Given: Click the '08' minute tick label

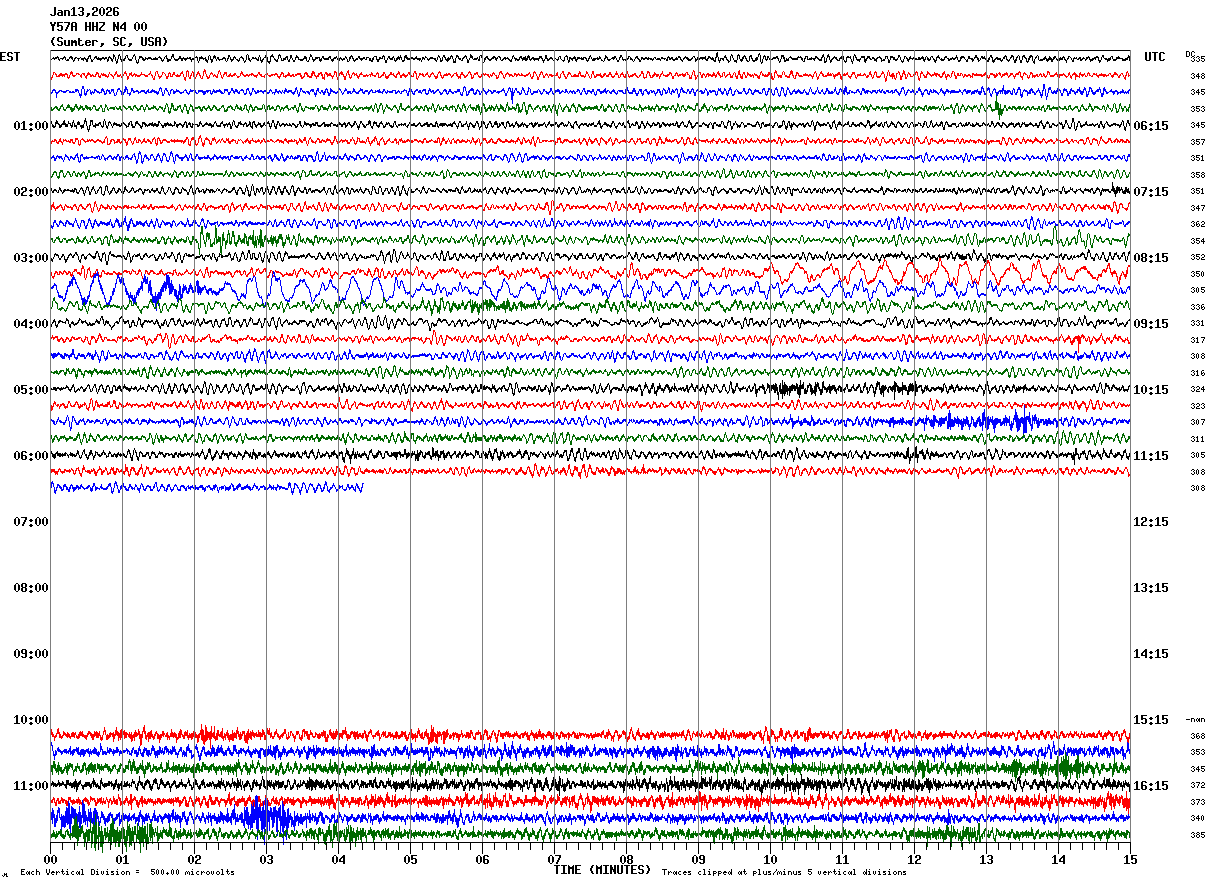Looking at the screenshot, I should point(626,859).
